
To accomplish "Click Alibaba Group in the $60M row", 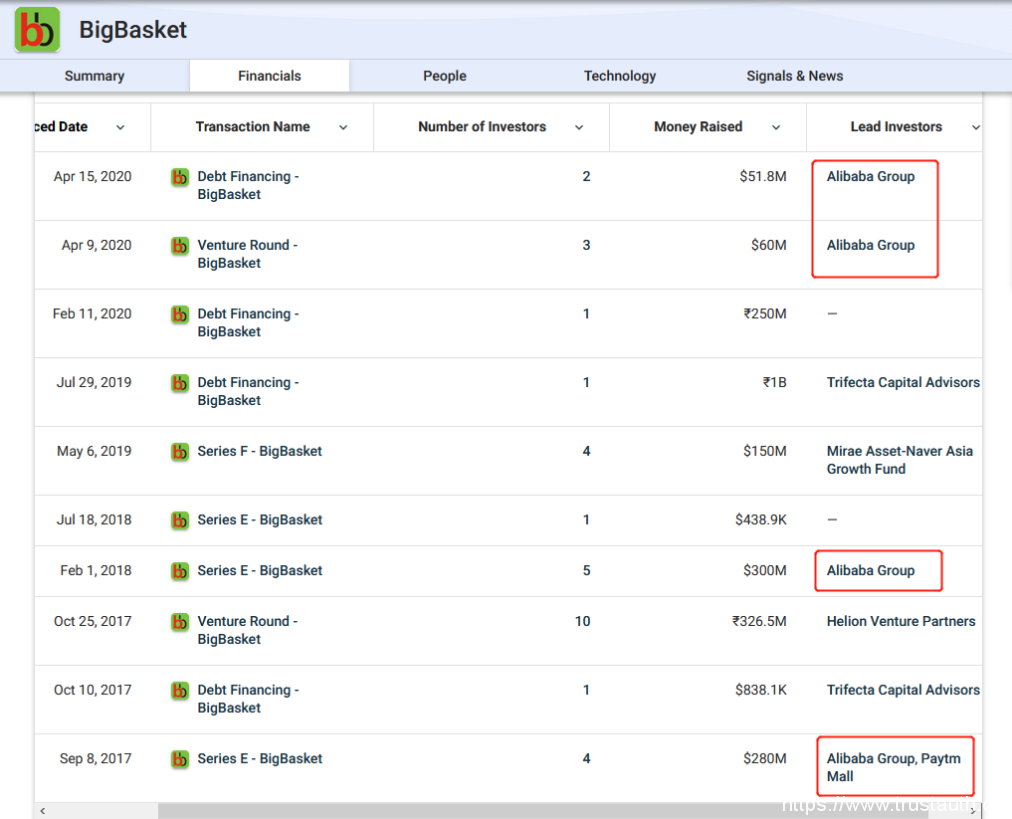I will (x=871, y=245).
